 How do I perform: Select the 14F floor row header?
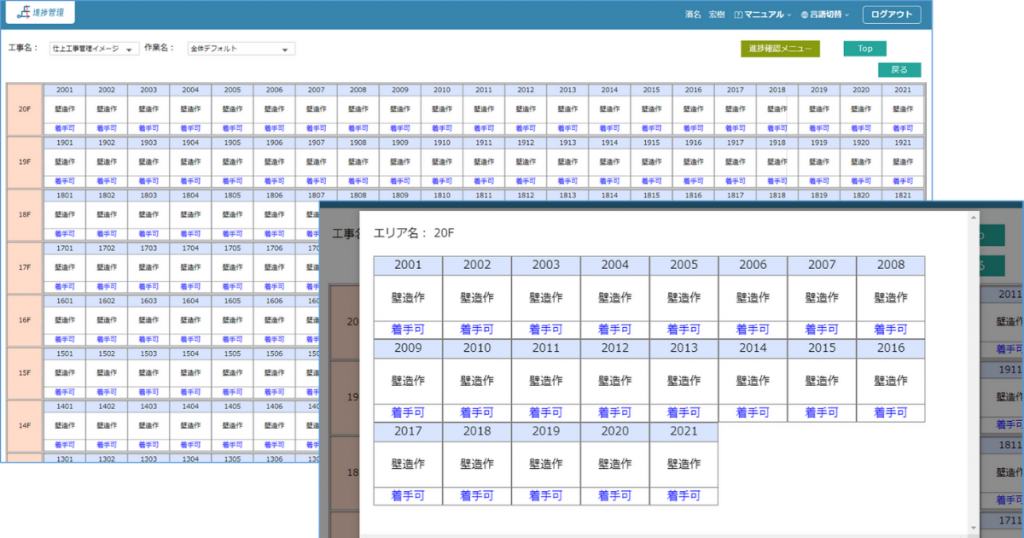[24, 425]
